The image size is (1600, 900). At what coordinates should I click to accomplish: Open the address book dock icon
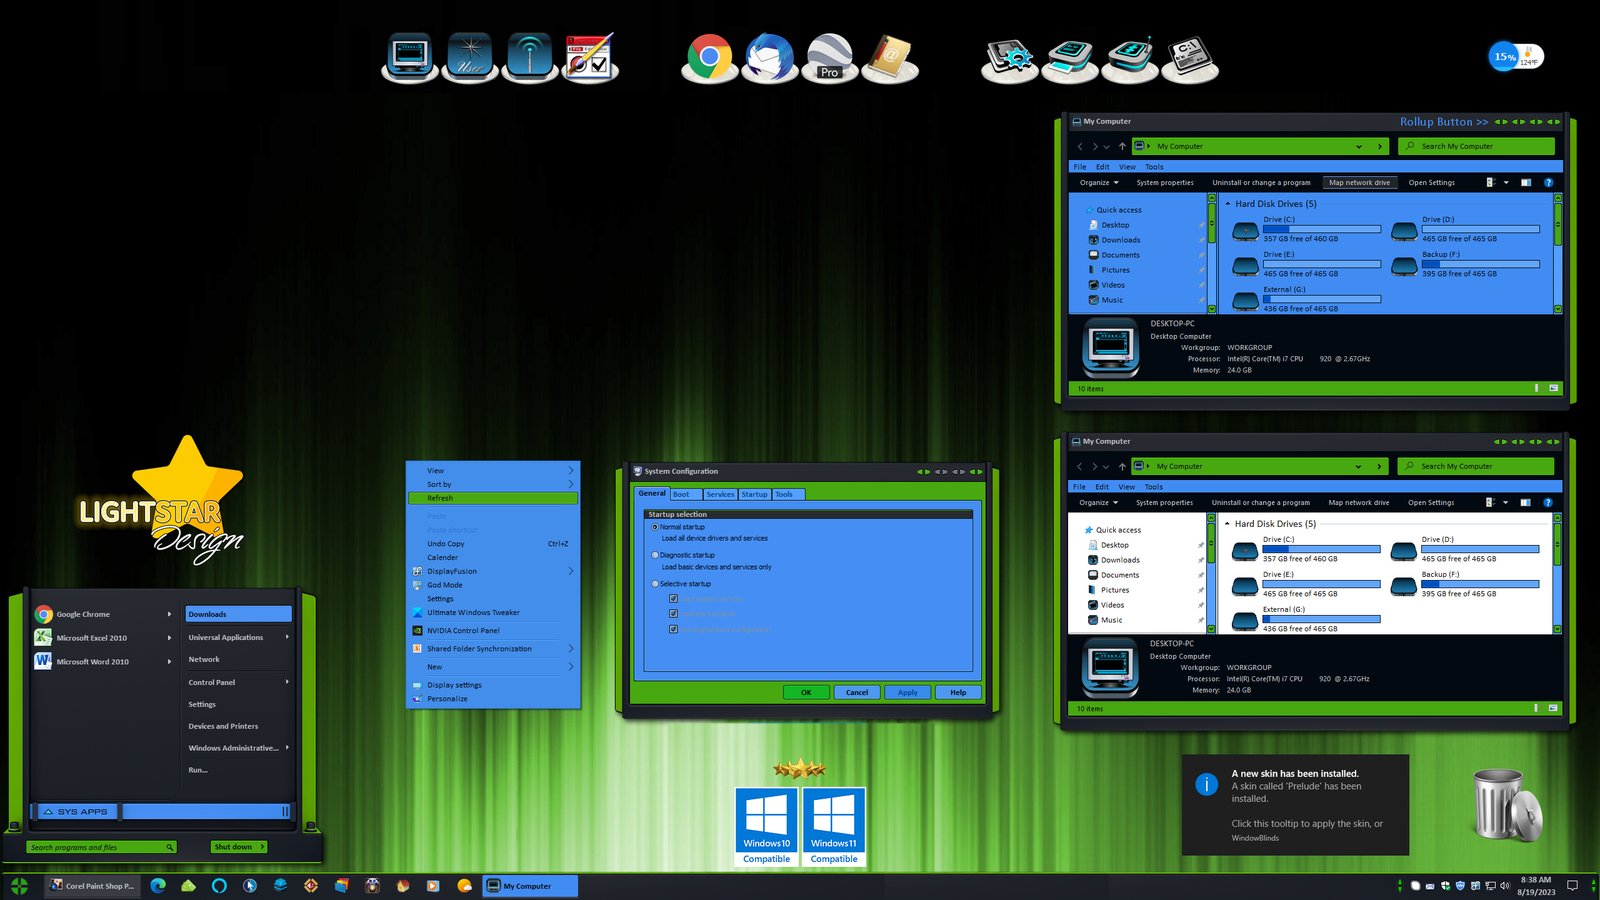coord(889,57)
